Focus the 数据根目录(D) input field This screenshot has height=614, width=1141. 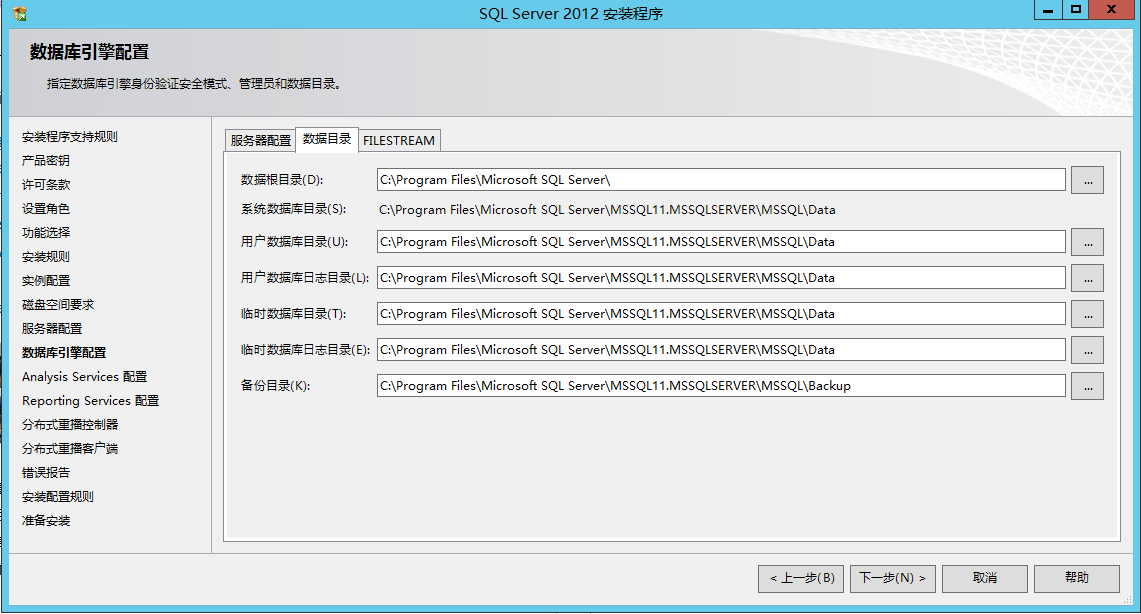(x=721, y=180)
